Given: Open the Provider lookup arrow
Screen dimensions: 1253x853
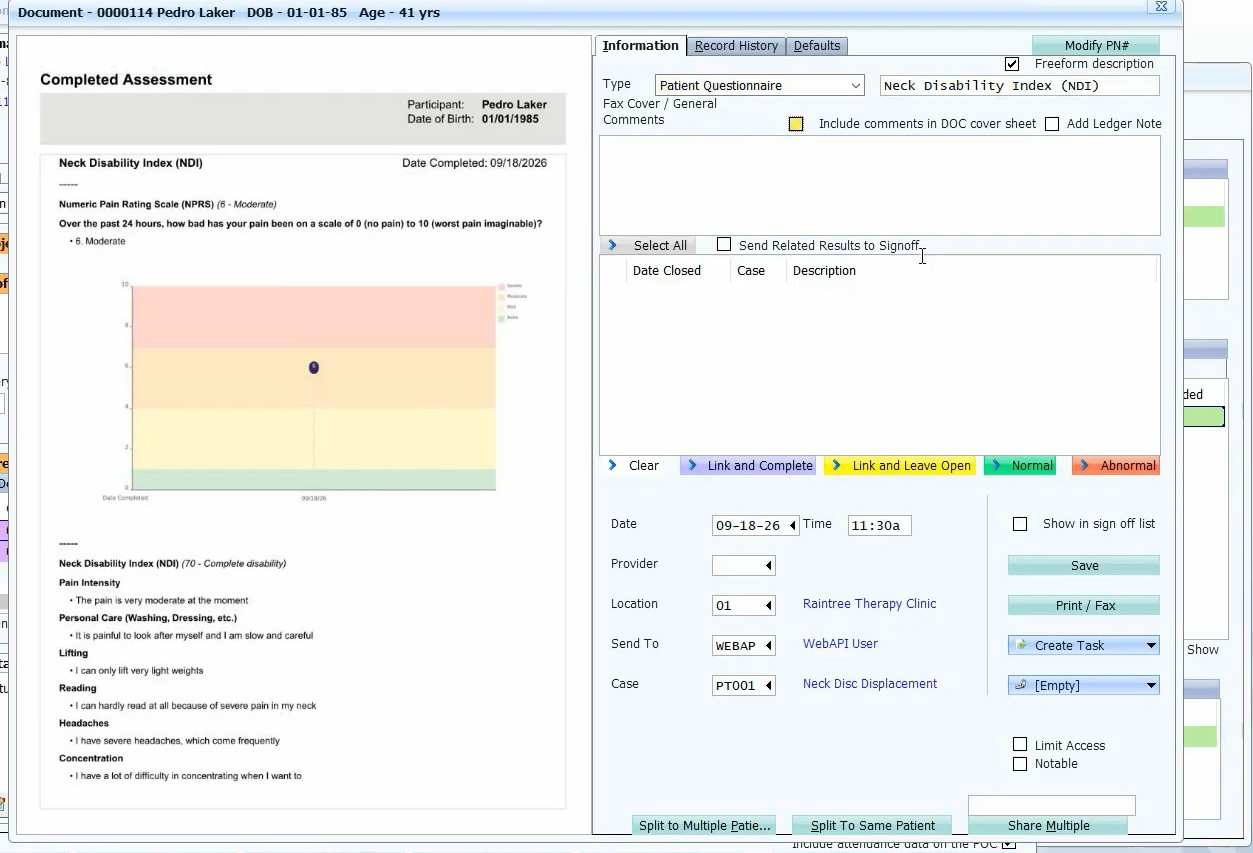Looking at the screenshot, I should pos(768,566).
